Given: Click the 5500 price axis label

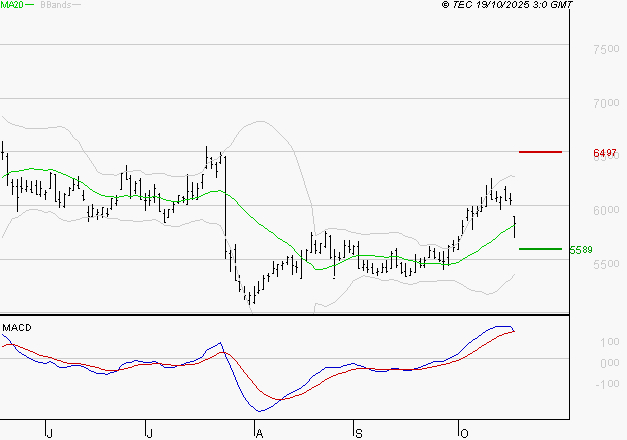Looking at the screenshot, I should [606, 264].
